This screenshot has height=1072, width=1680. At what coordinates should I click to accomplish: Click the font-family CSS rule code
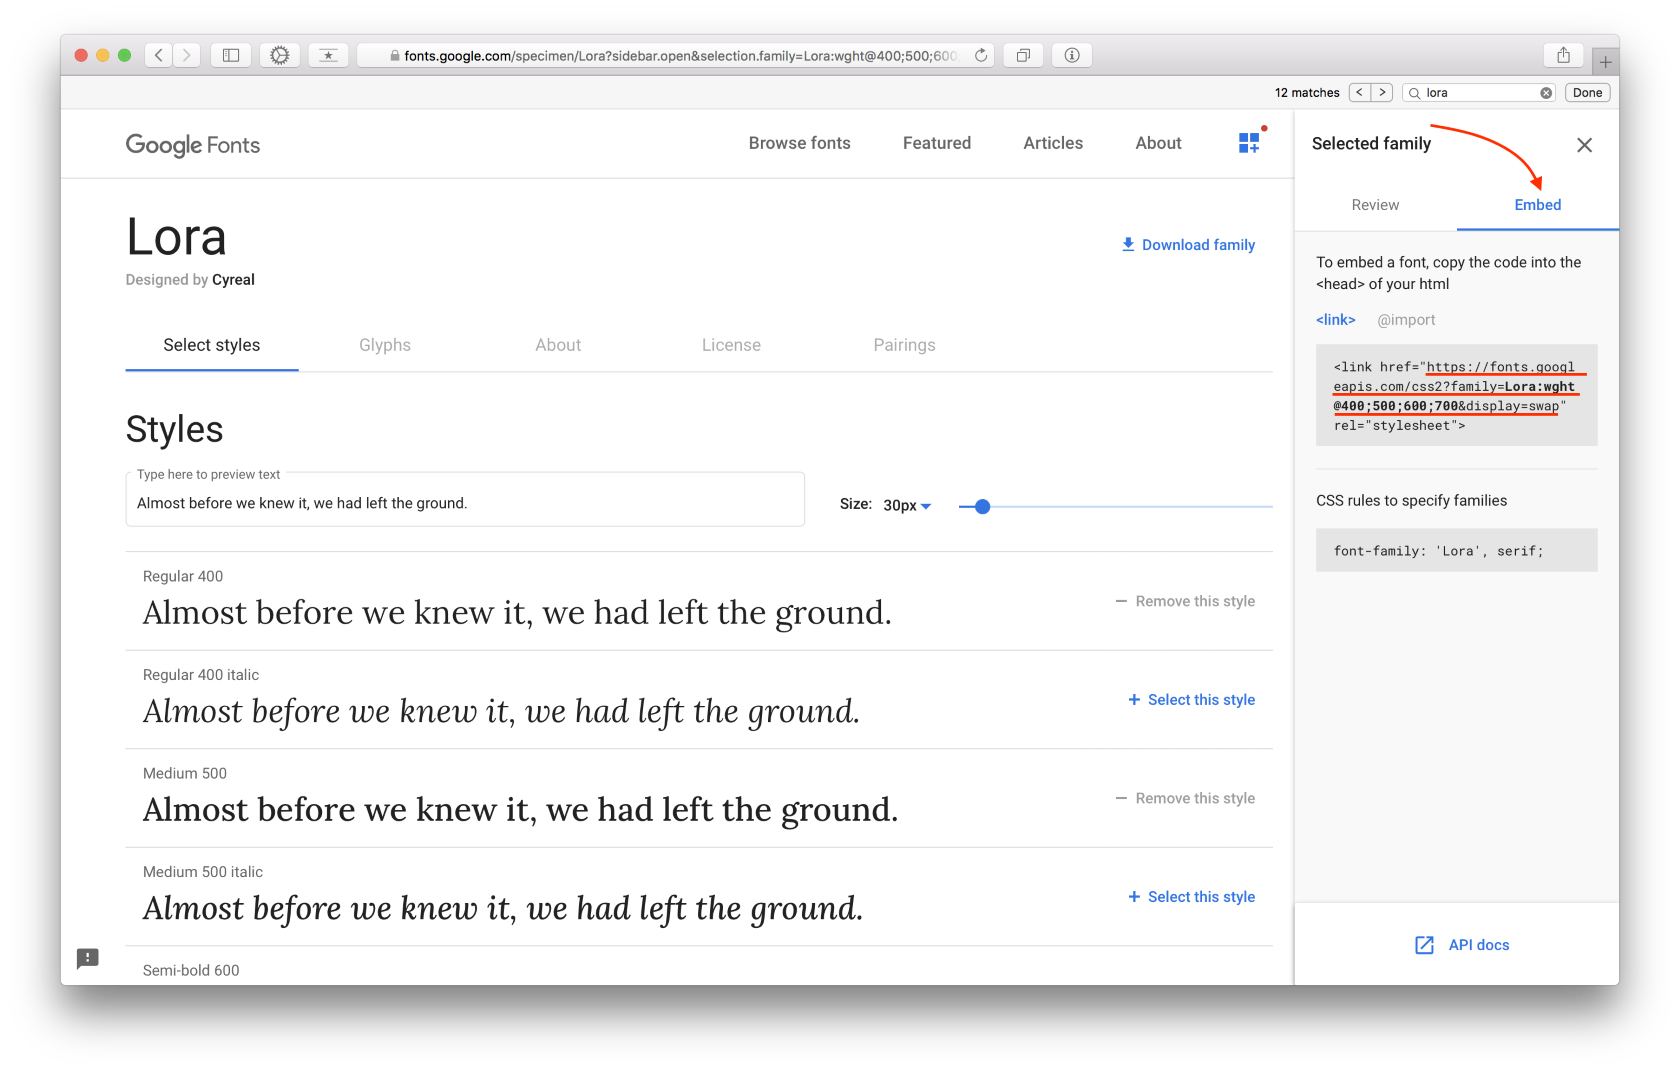(x=1456, y=551)
